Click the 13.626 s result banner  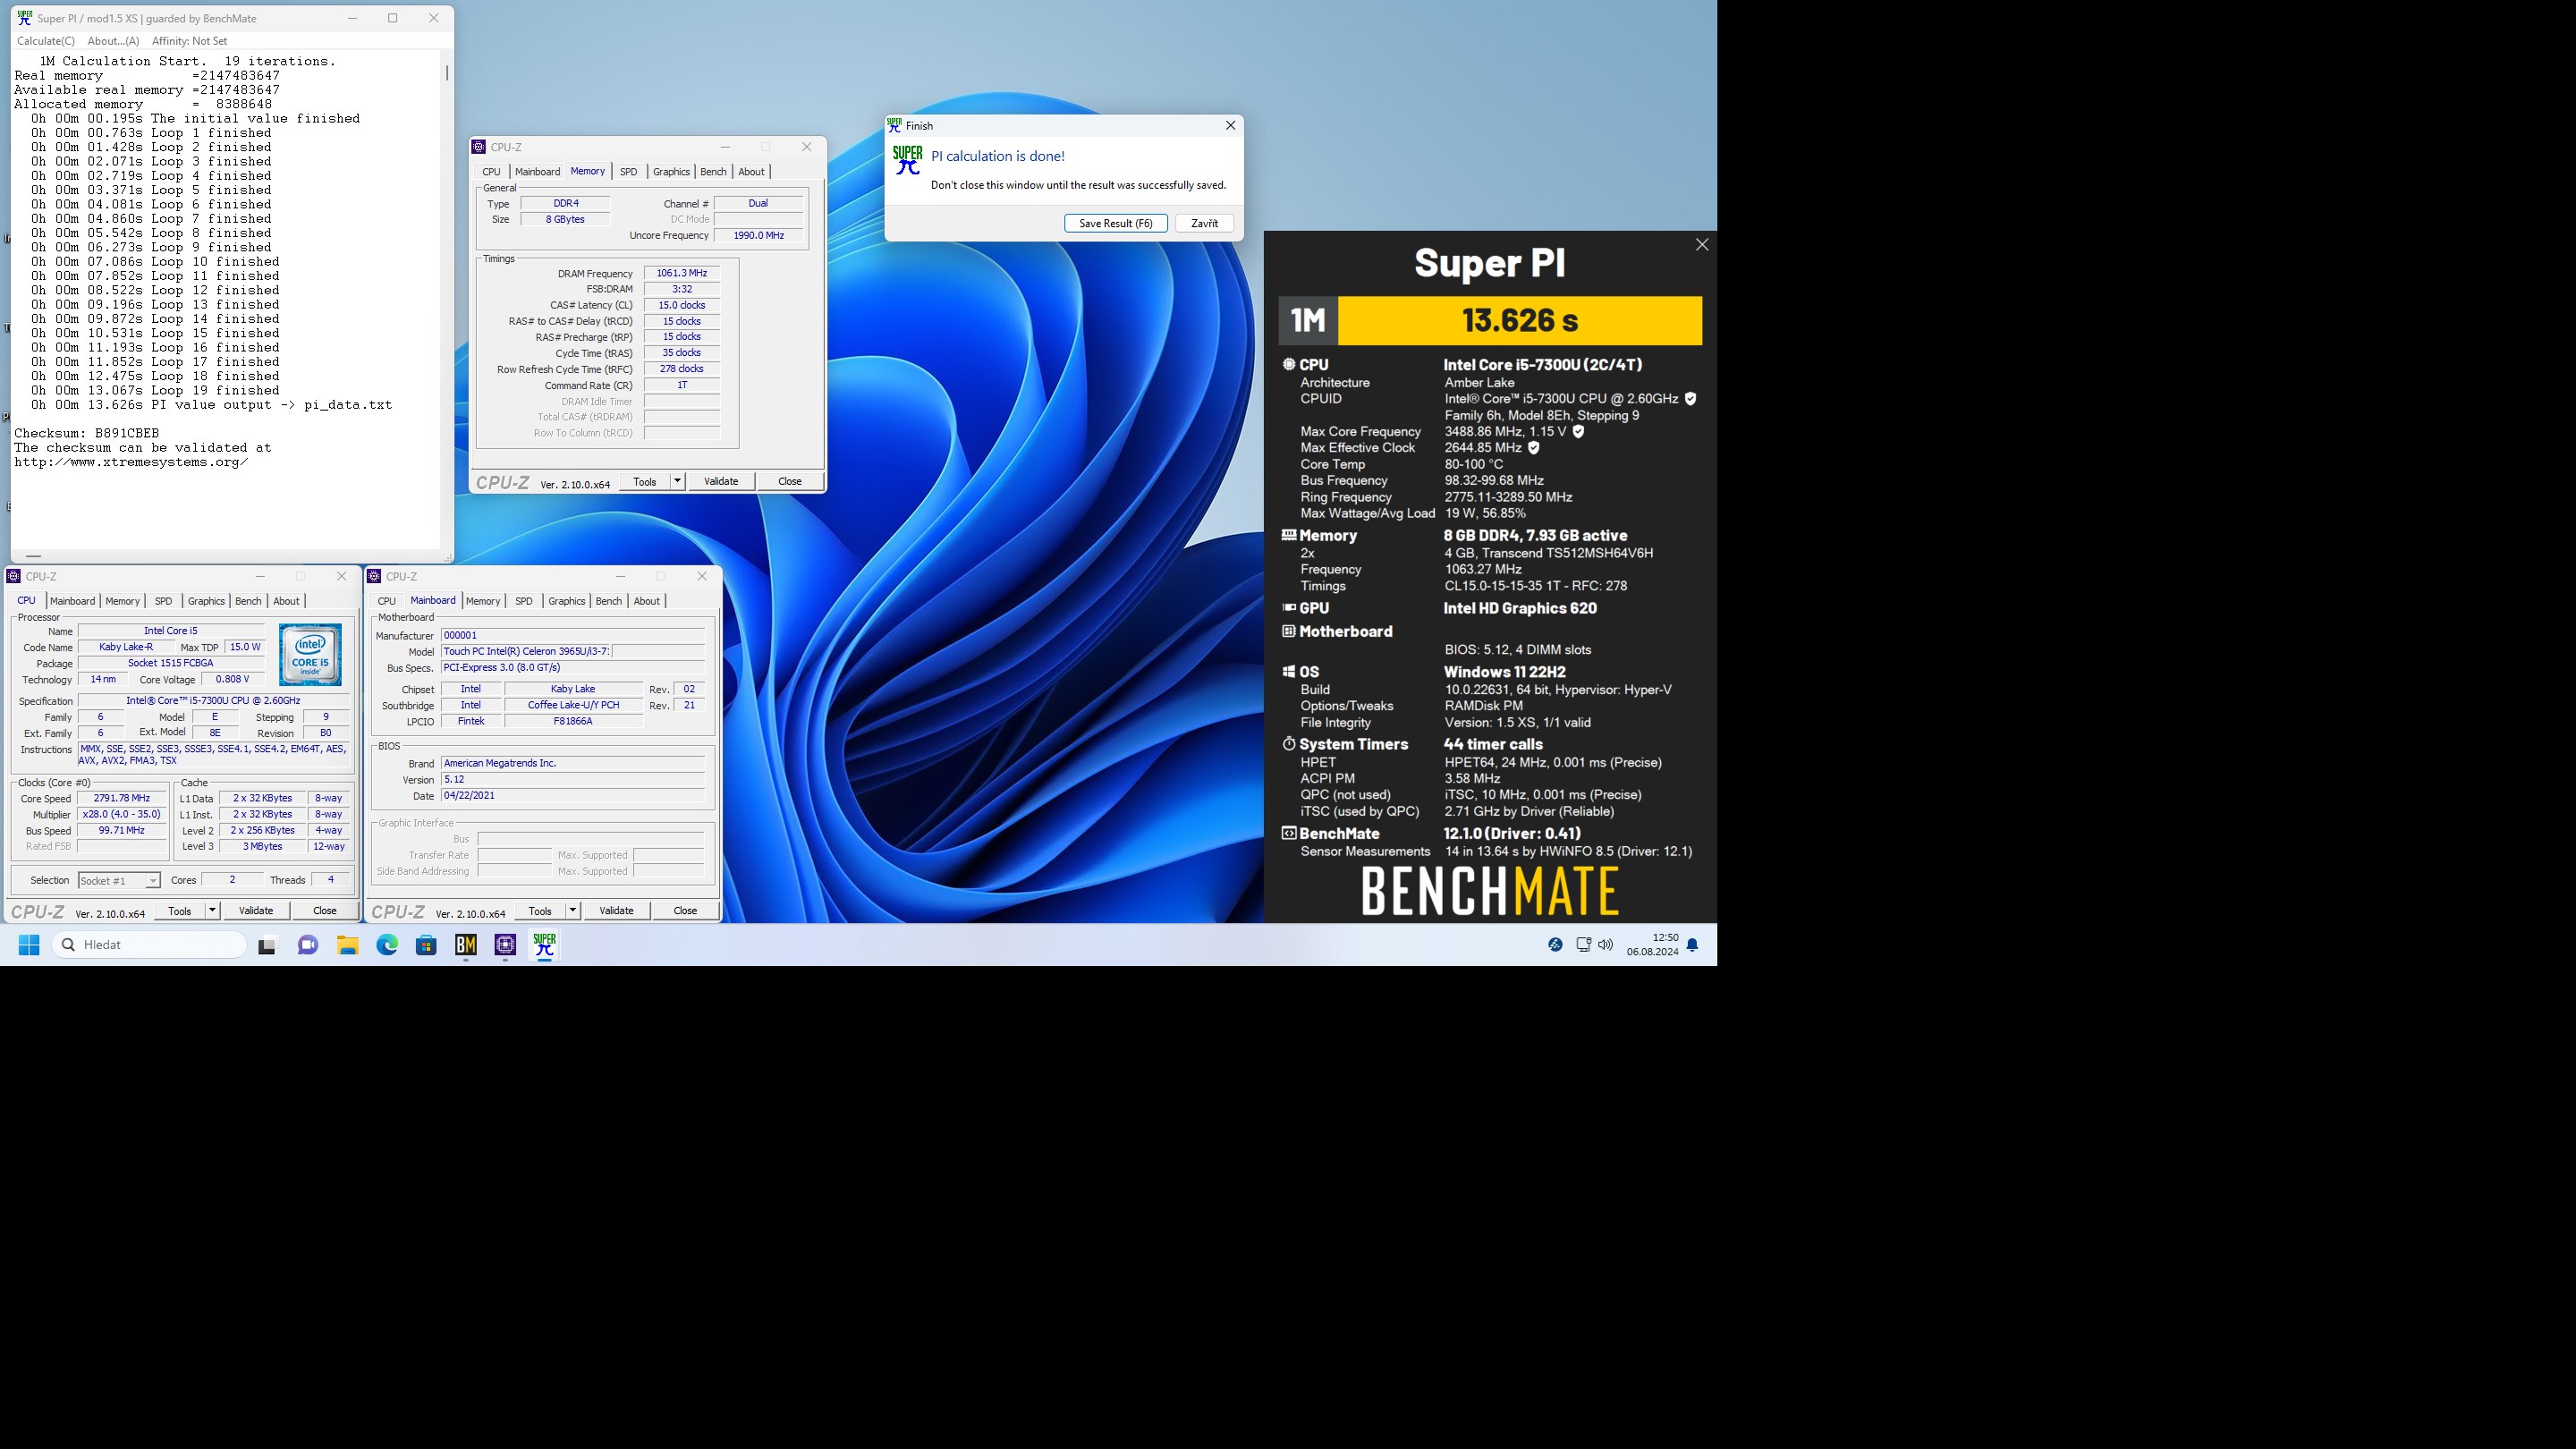point(1520,321)
